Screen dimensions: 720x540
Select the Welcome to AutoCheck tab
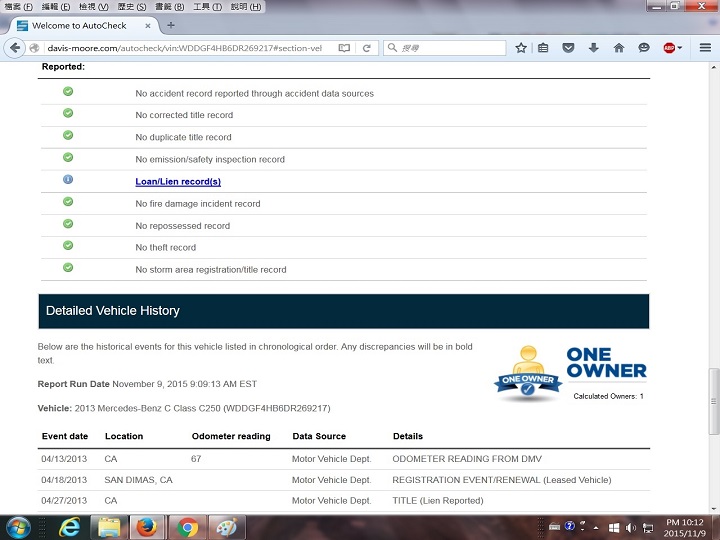[83, 26]
